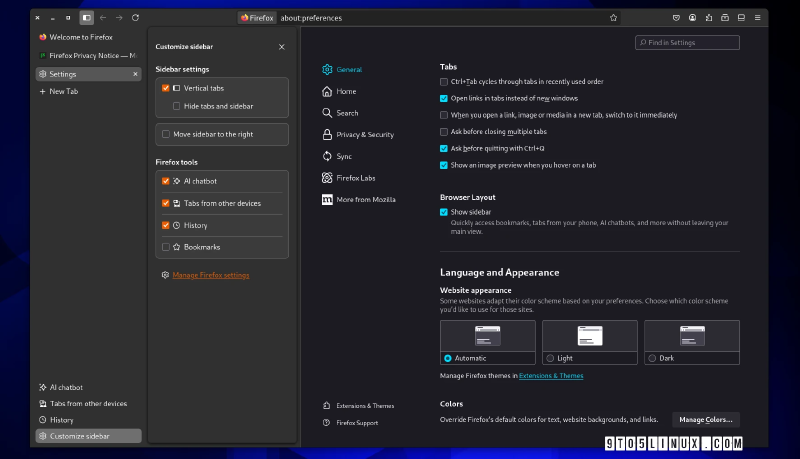Bookmark this page with the star icon
This screenshot has width=800, height=459.
(613, 18)
